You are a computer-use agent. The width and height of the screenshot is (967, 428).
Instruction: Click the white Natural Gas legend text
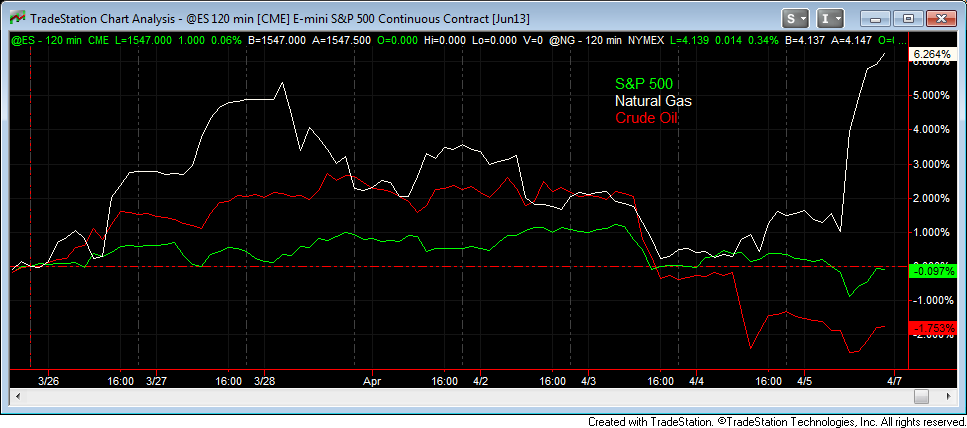tap(653, 101)
